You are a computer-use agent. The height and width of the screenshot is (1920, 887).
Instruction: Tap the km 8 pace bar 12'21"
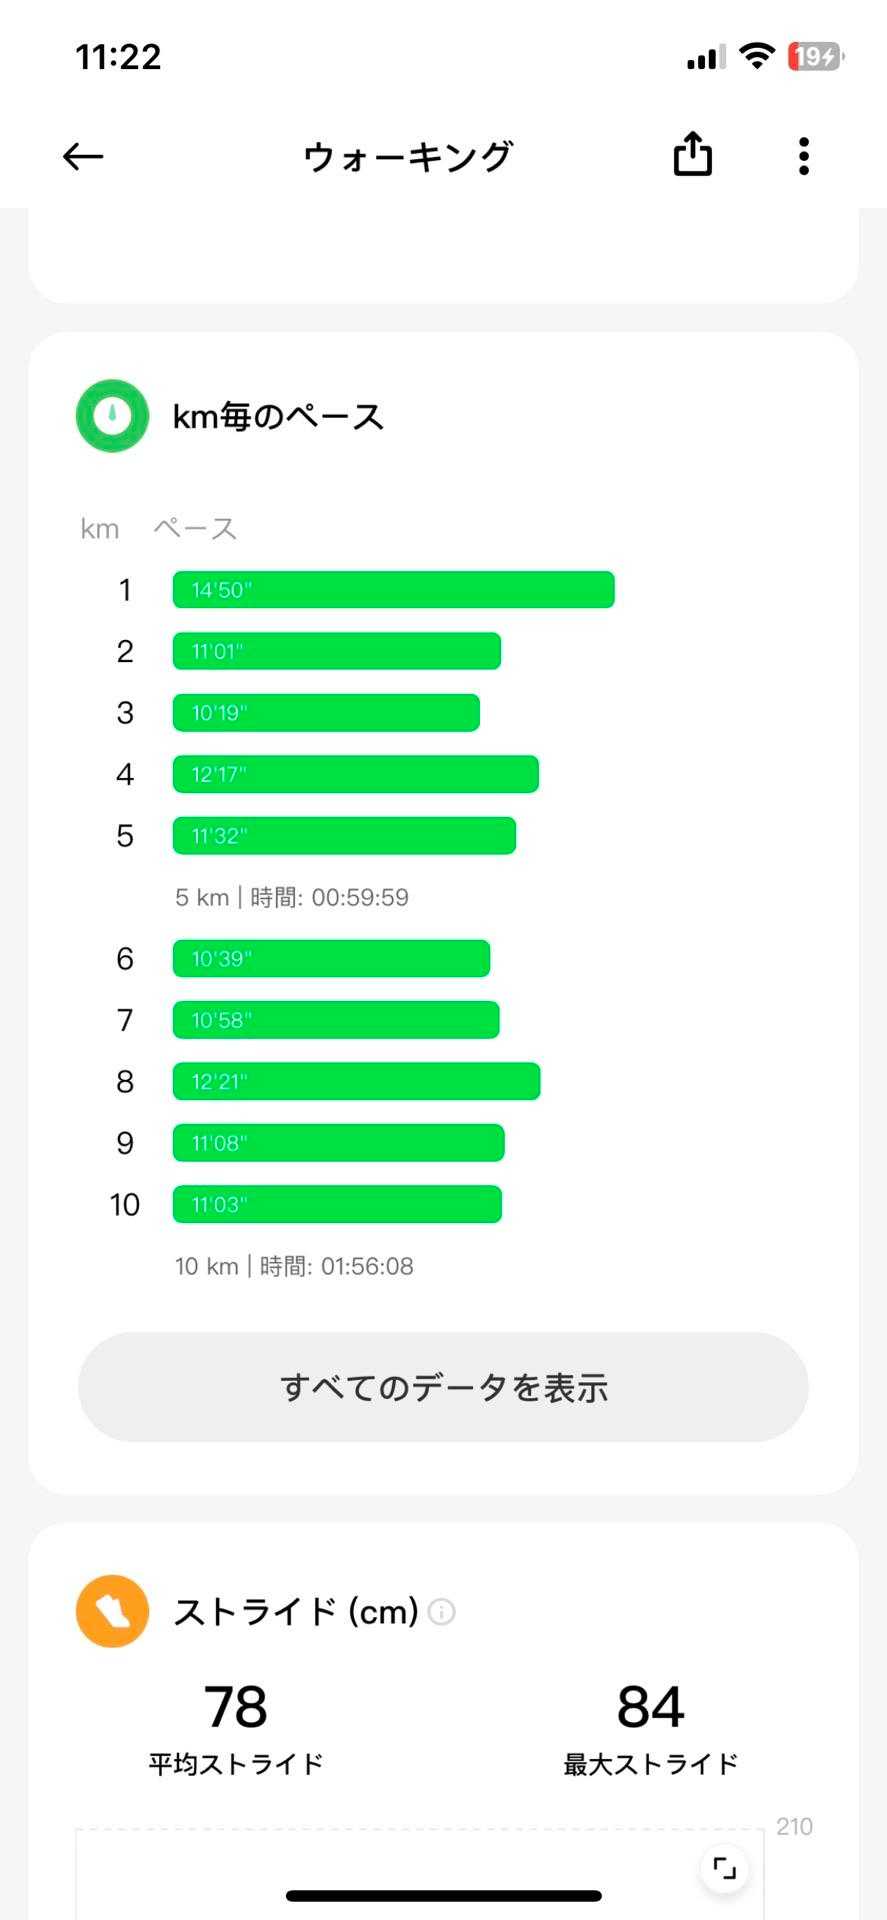tap(356, 1082)
